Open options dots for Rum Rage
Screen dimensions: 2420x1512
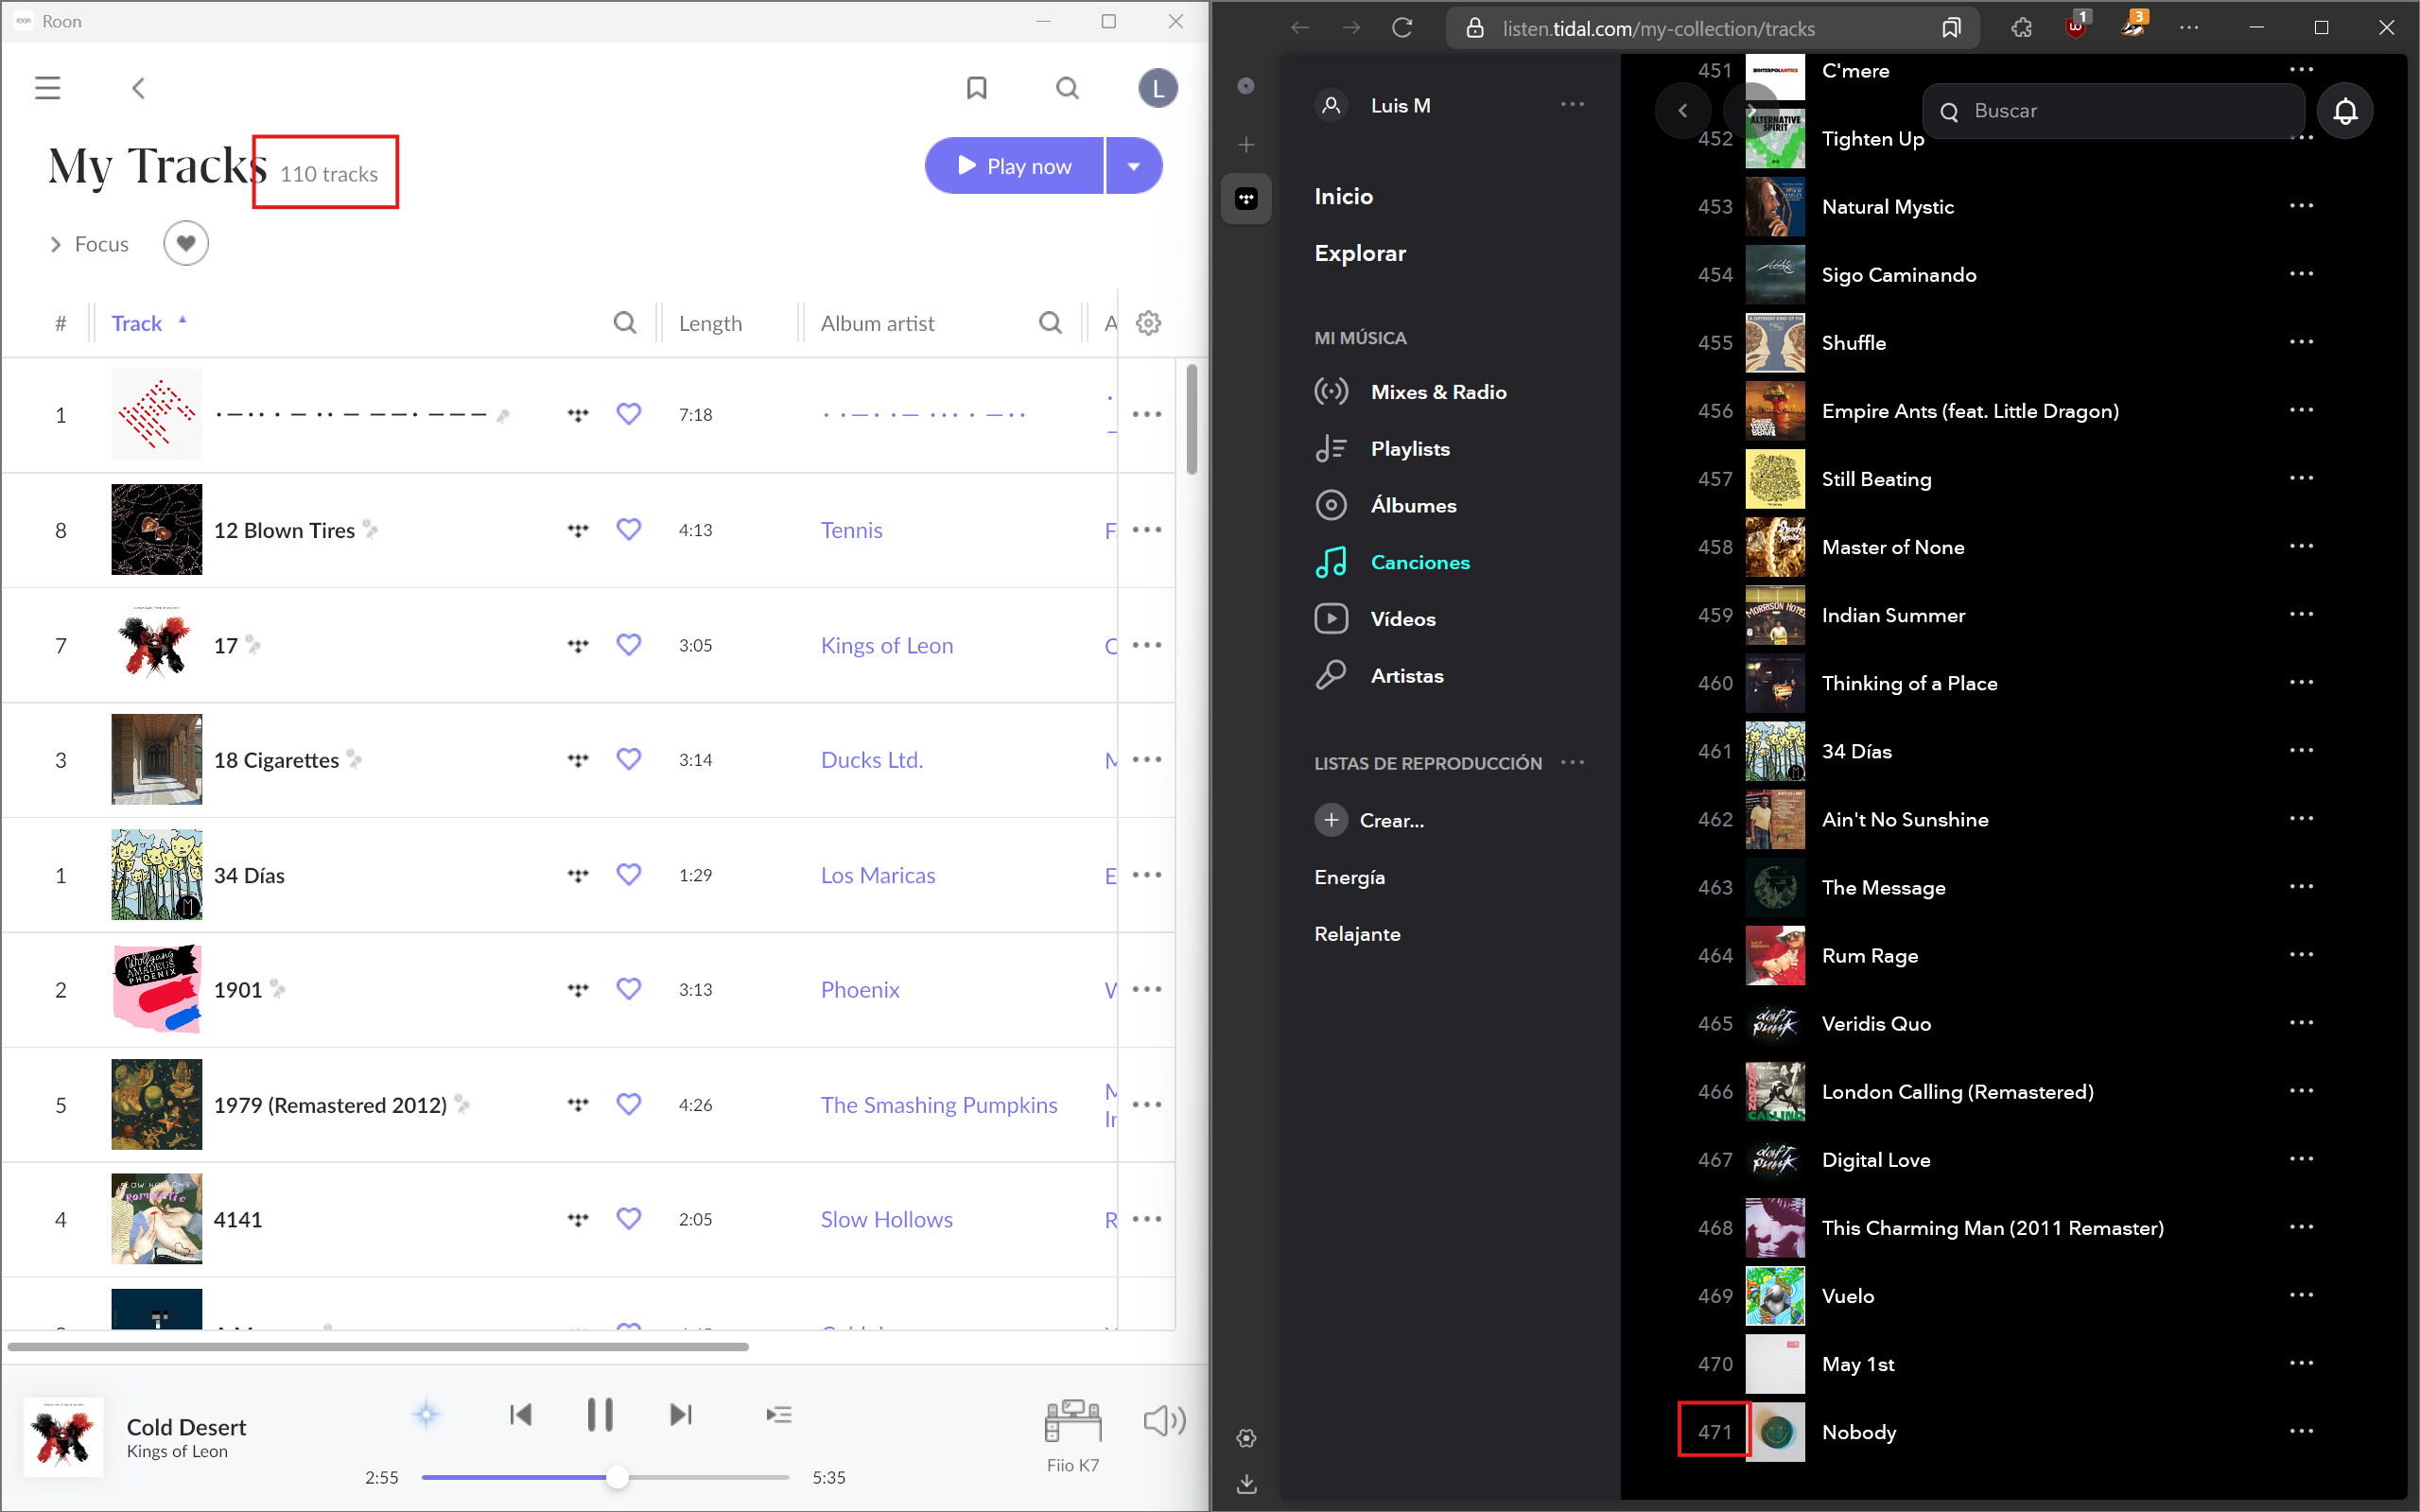tap(2301, 955)
